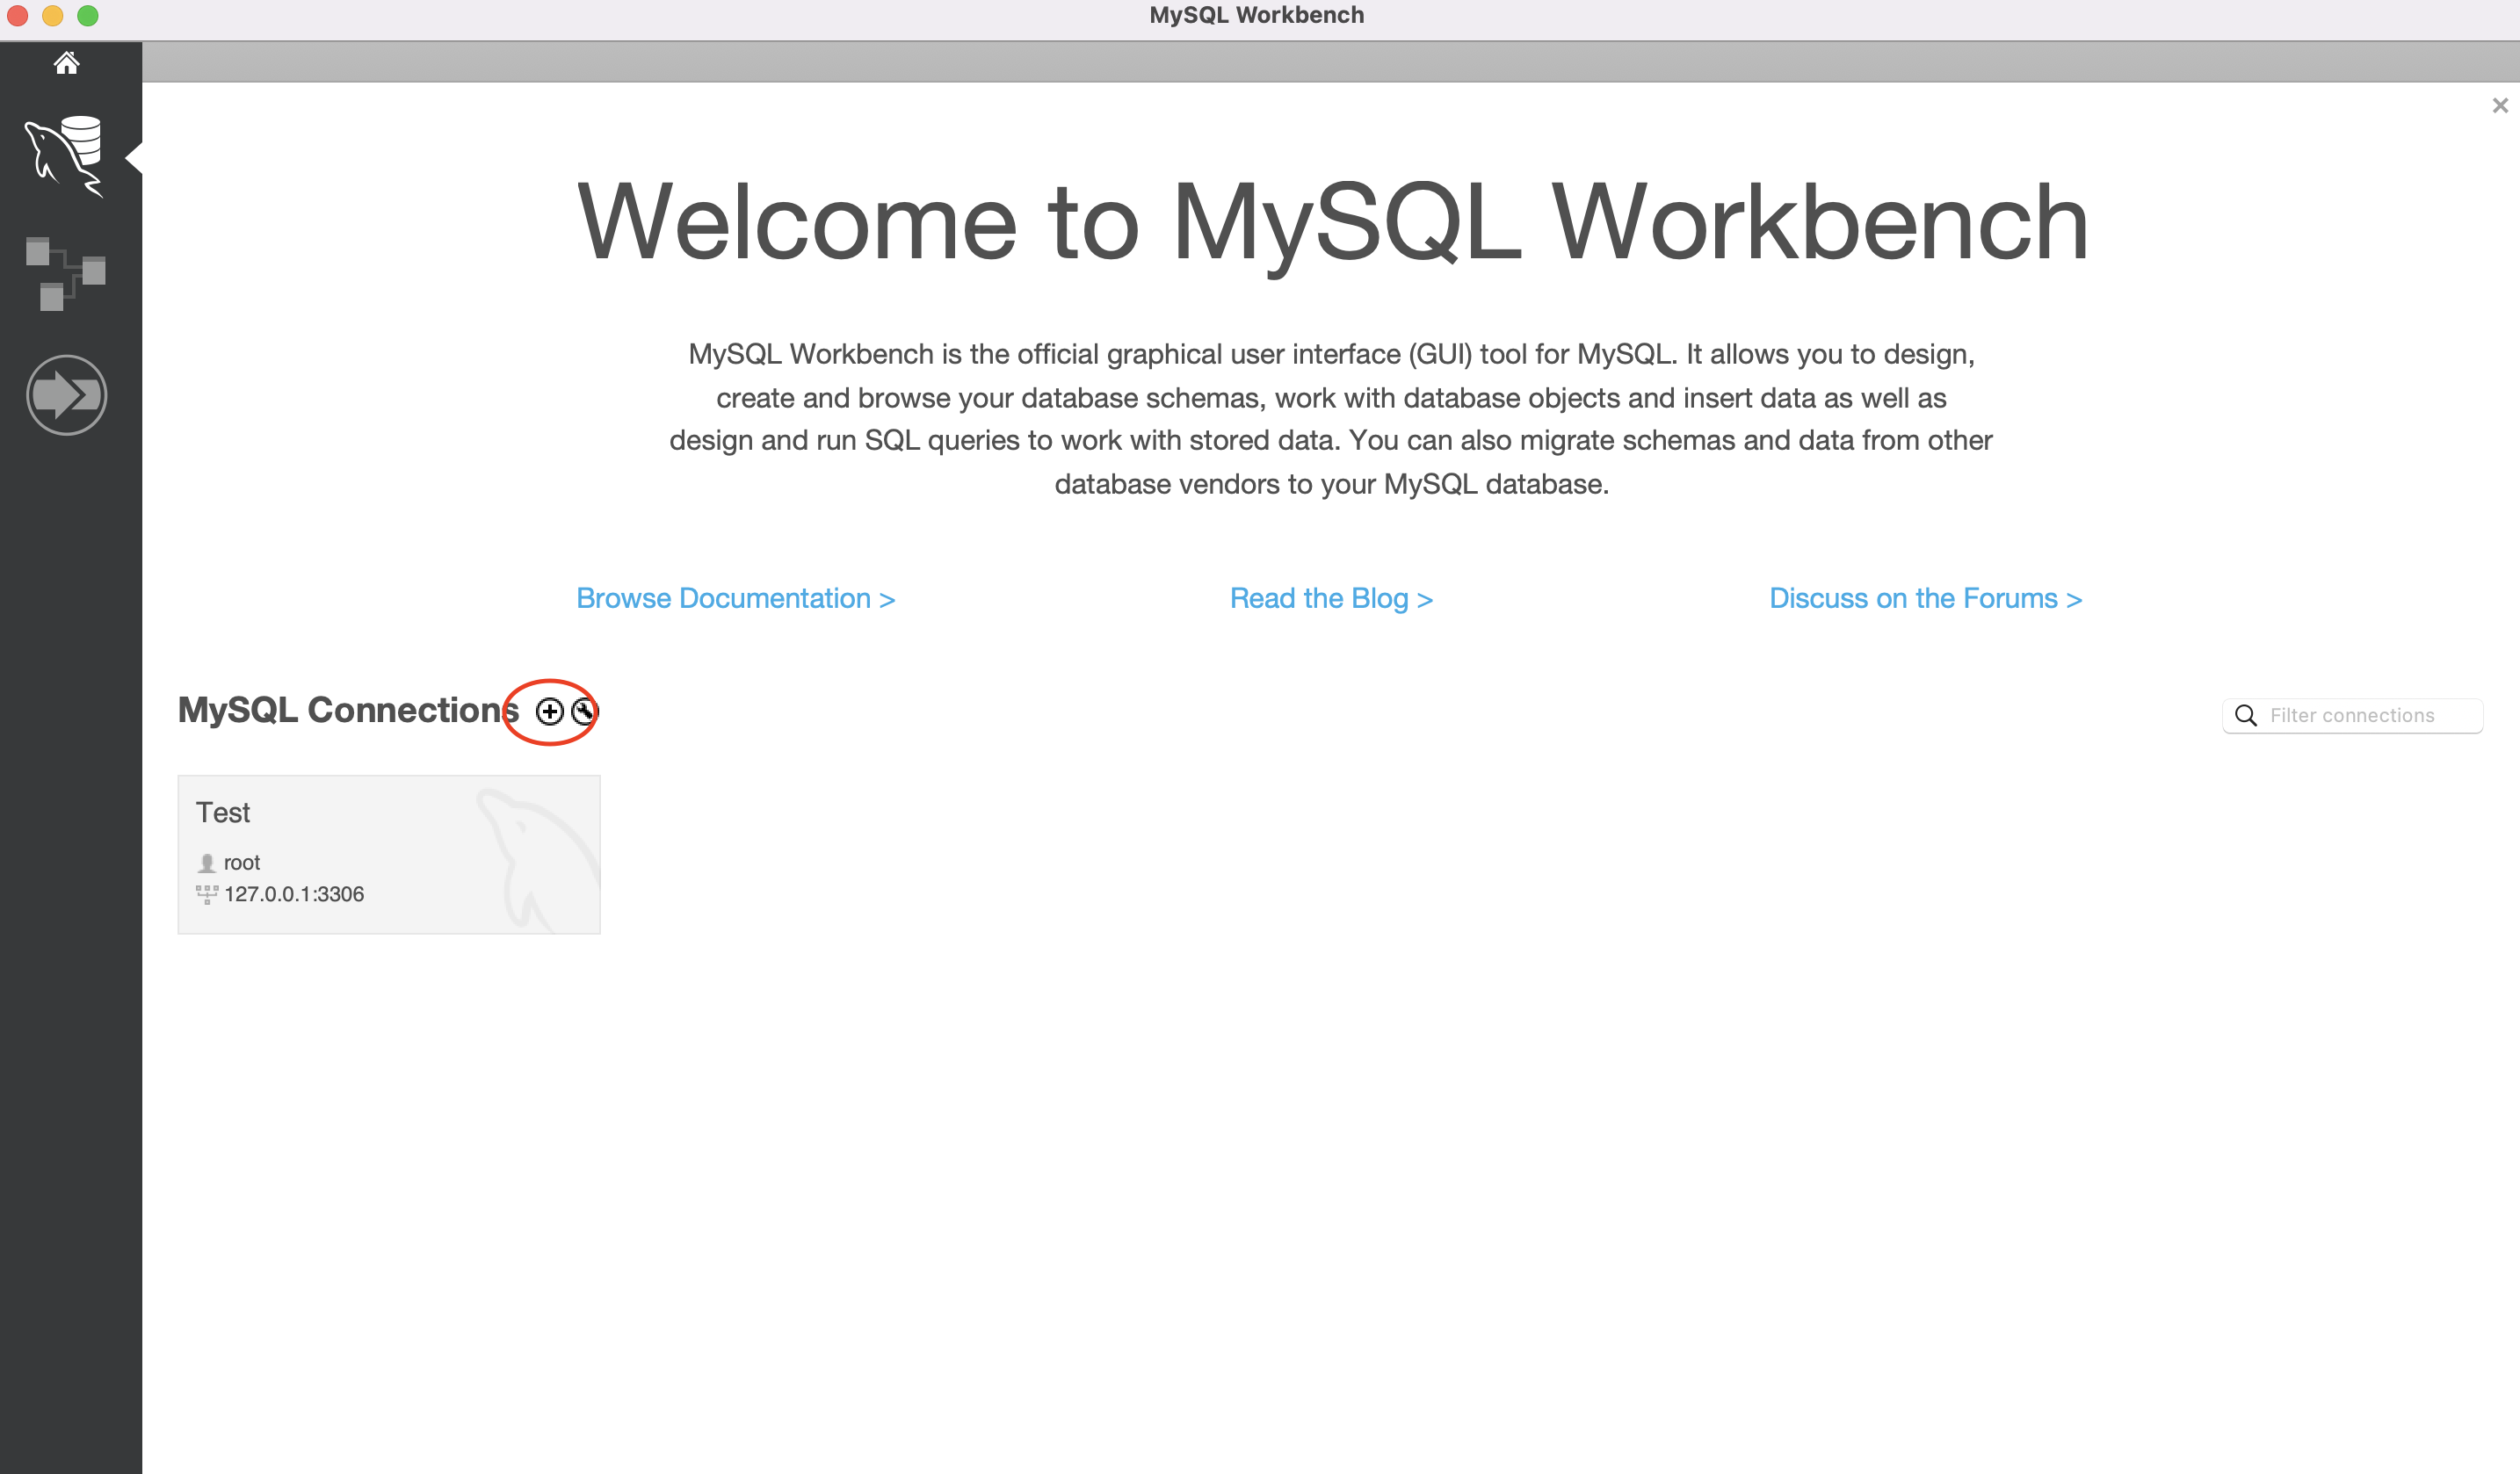Image resolution: width=2520 pixels, height=1474 pixels.
Task: Open the Migration wizard arrow icon
Action: pos(66,395)
